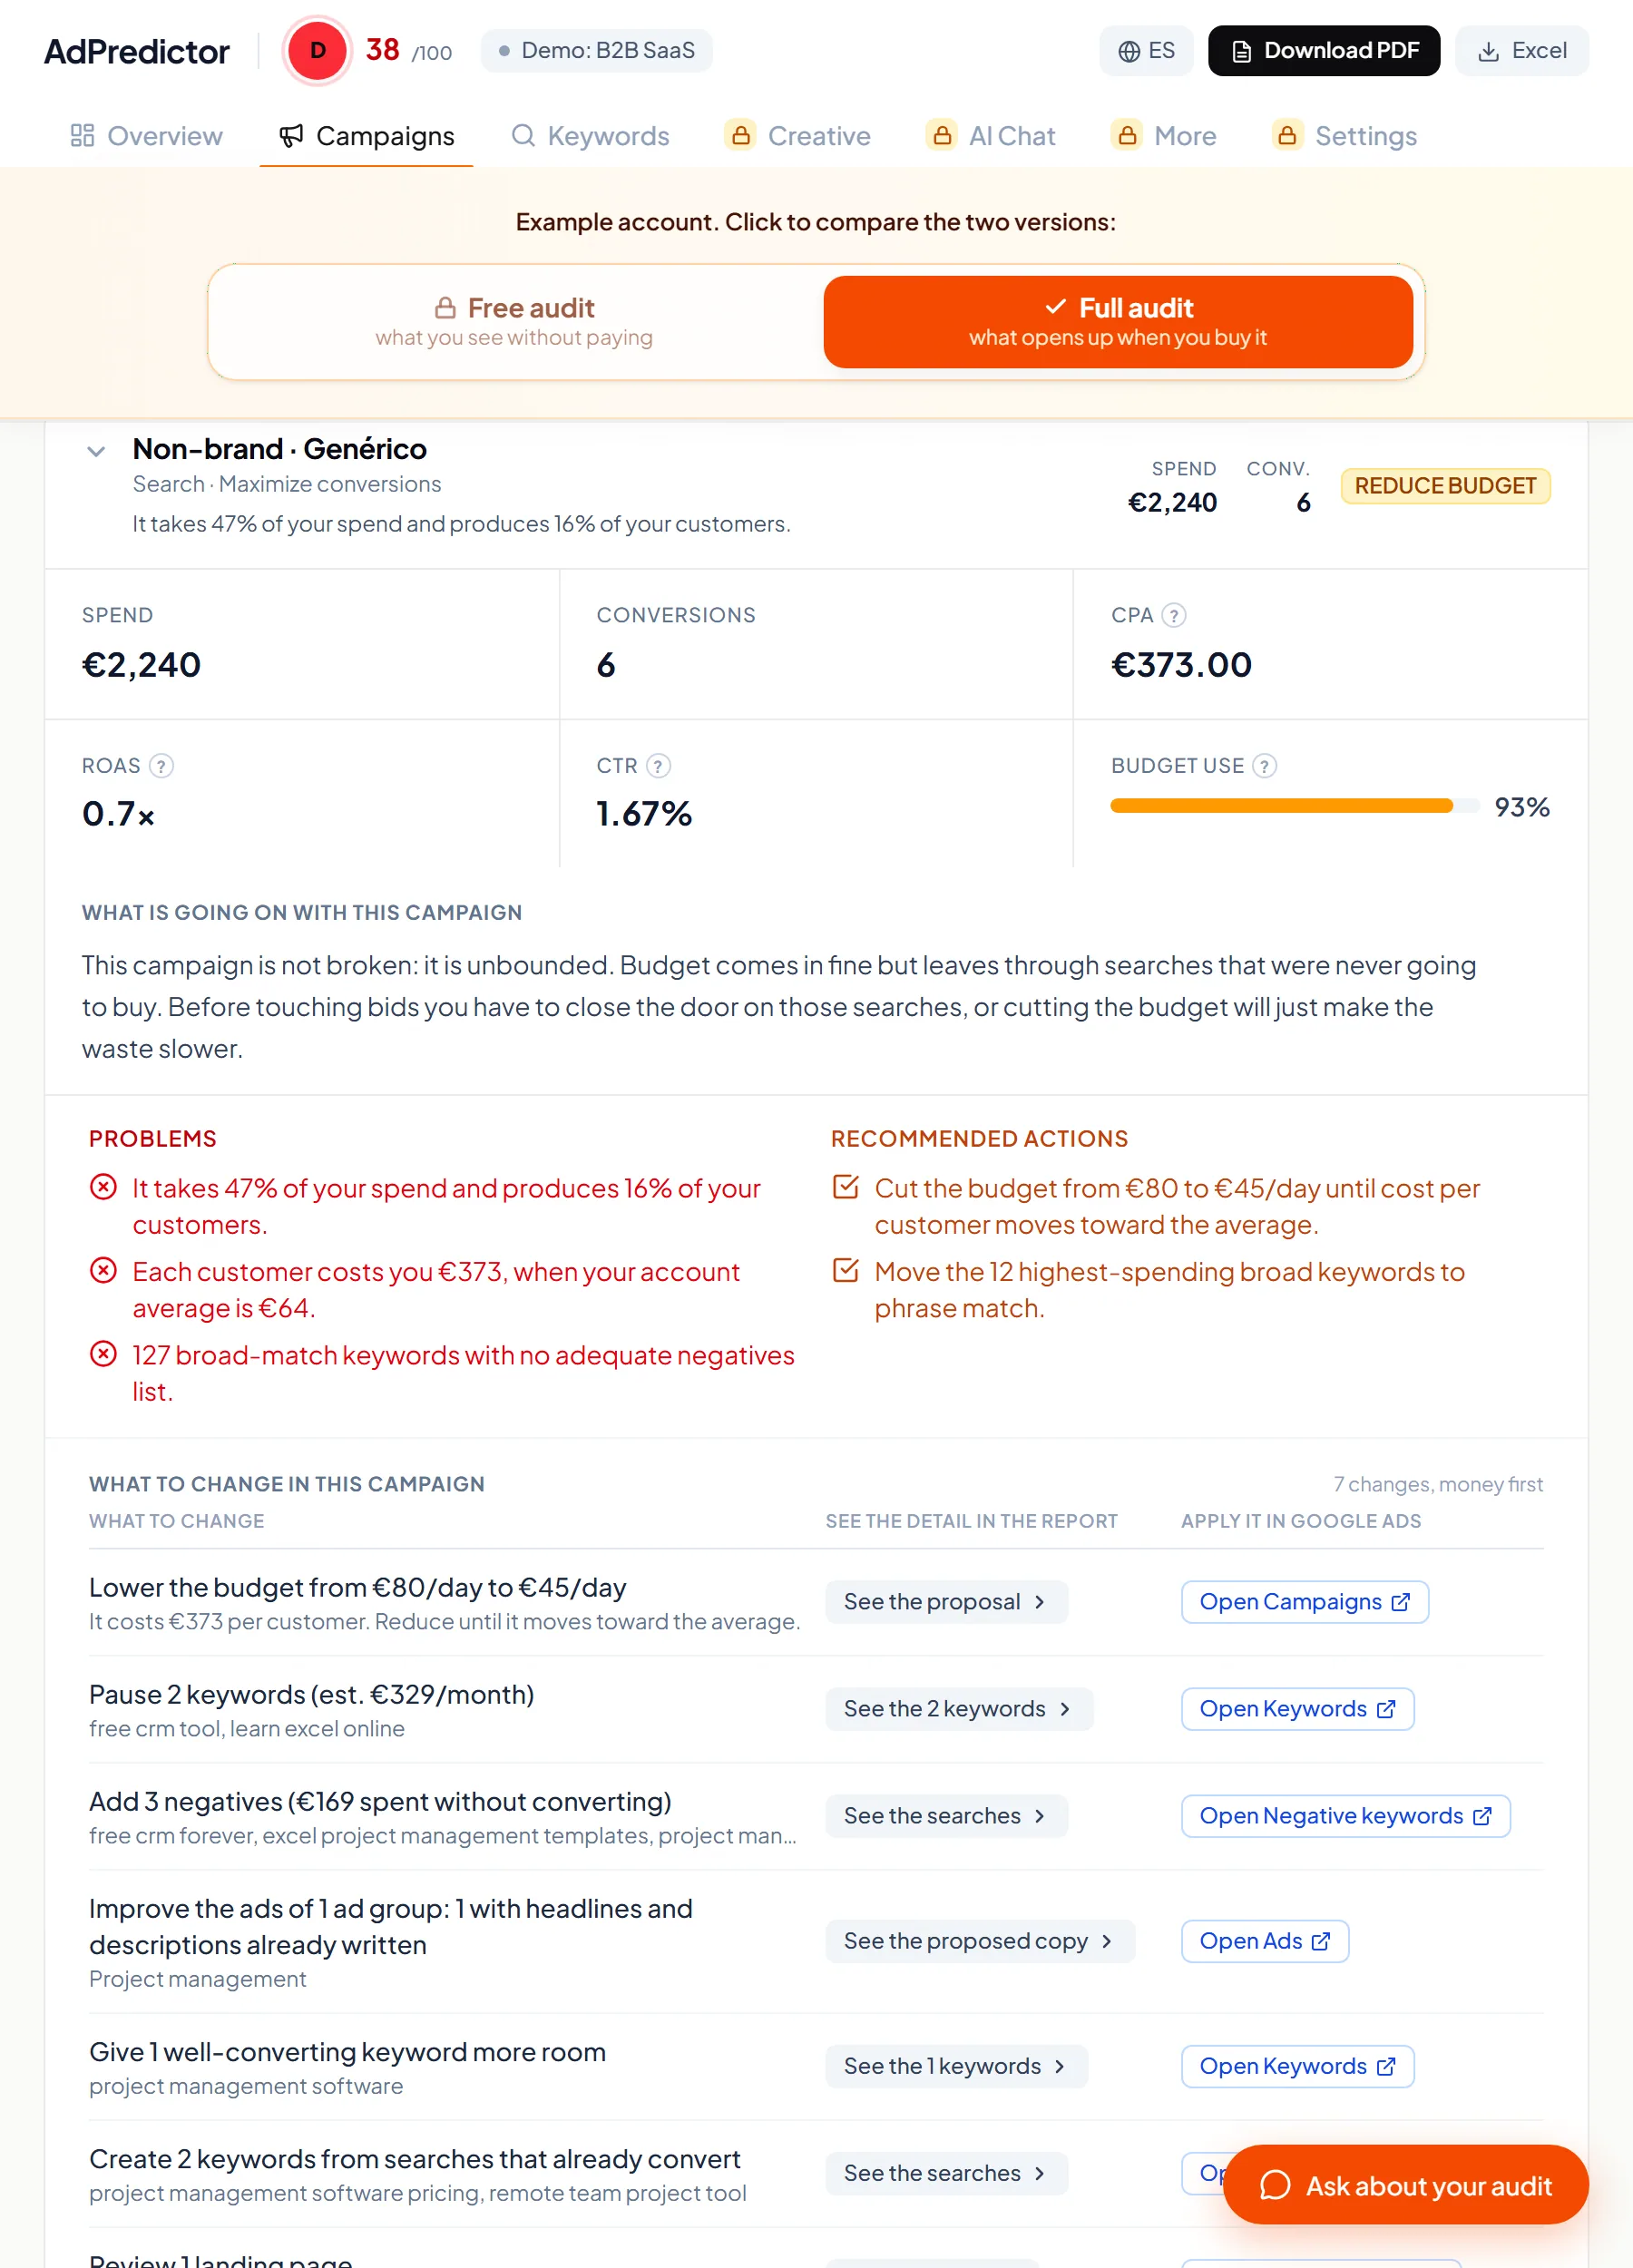
Task: Check the cut budget recommended action
Action: coord(846,1187)
